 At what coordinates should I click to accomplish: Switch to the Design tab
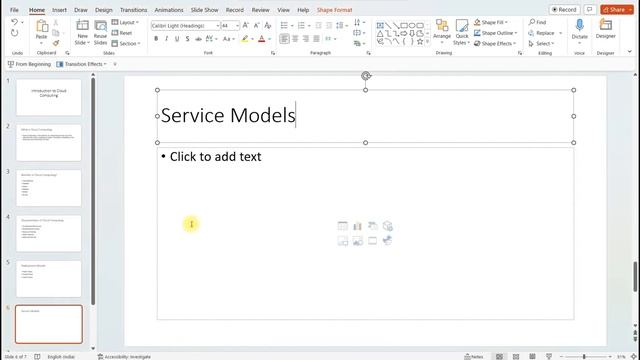click(x=104, y=10)
